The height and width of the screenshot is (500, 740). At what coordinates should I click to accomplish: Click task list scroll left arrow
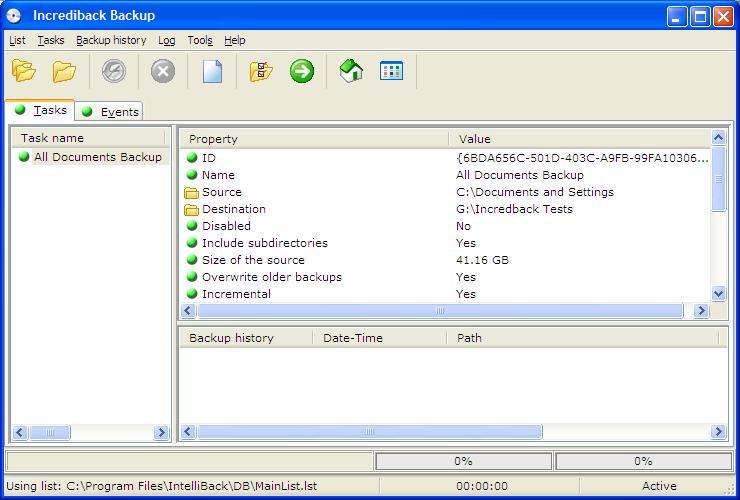pyautogui.click(x=20, y=432)
